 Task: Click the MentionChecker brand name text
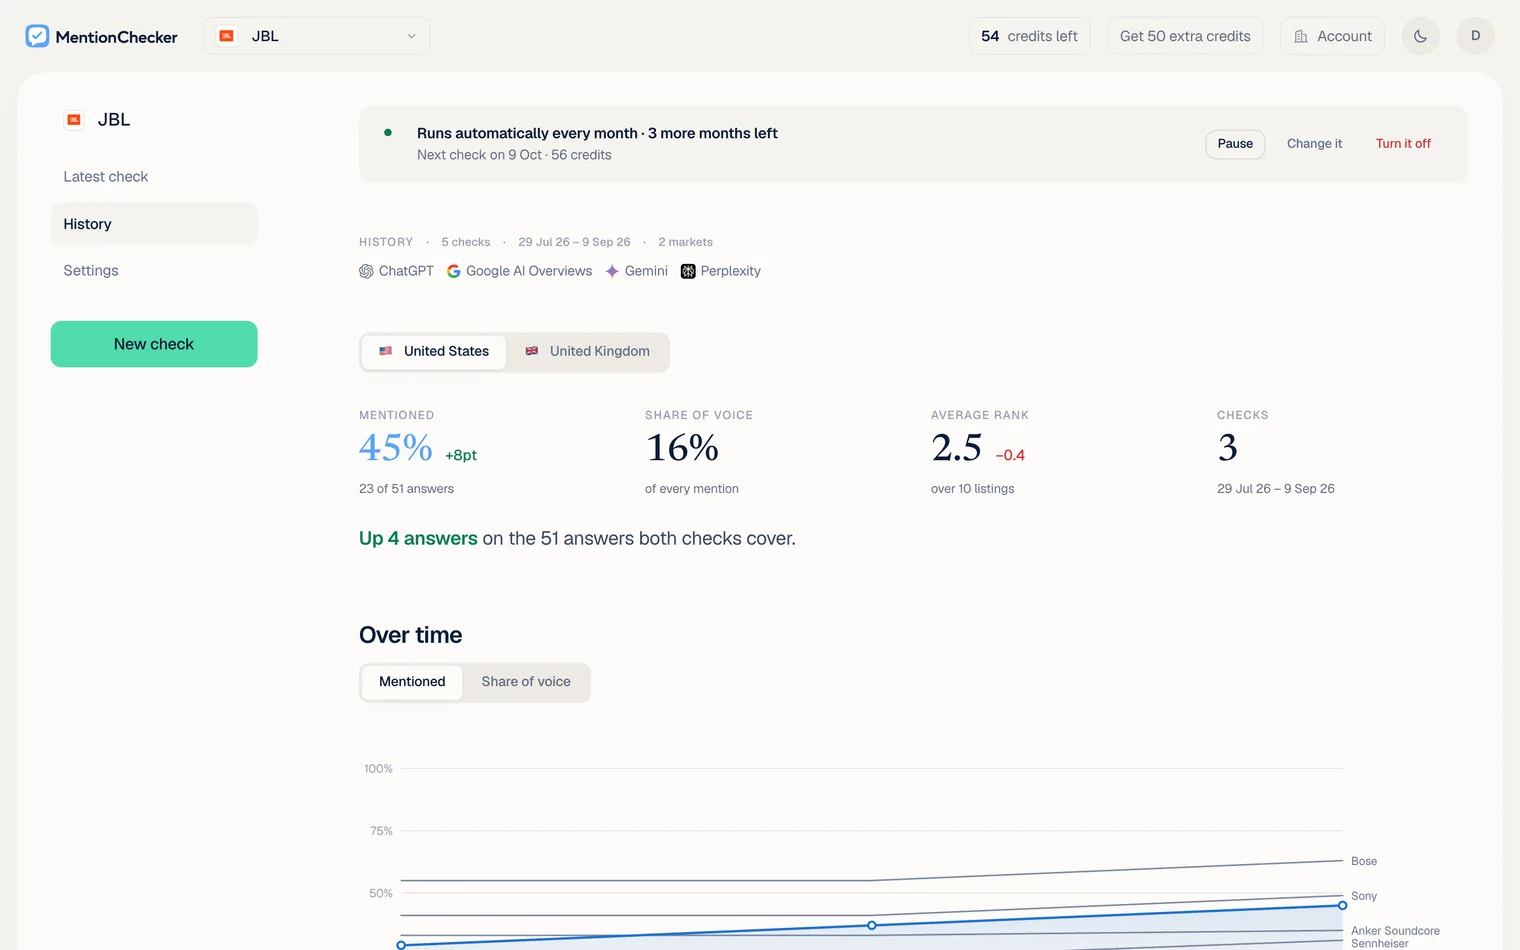click(x=116, y=37)
